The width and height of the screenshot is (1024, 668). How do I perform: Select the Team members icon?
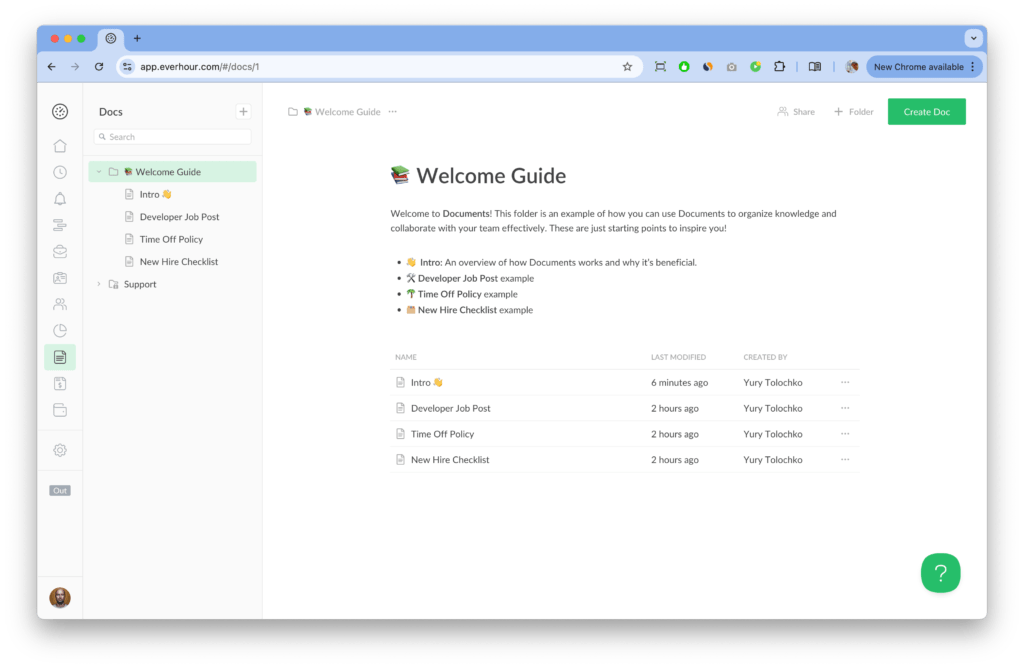pos(60,304)
